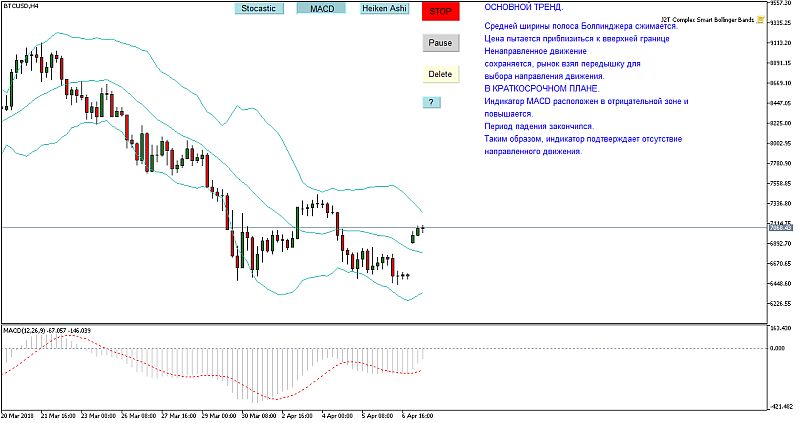800x423 pixels.
Task: Select the Heiken Ashi button
Action: click(x=384, y=9)
